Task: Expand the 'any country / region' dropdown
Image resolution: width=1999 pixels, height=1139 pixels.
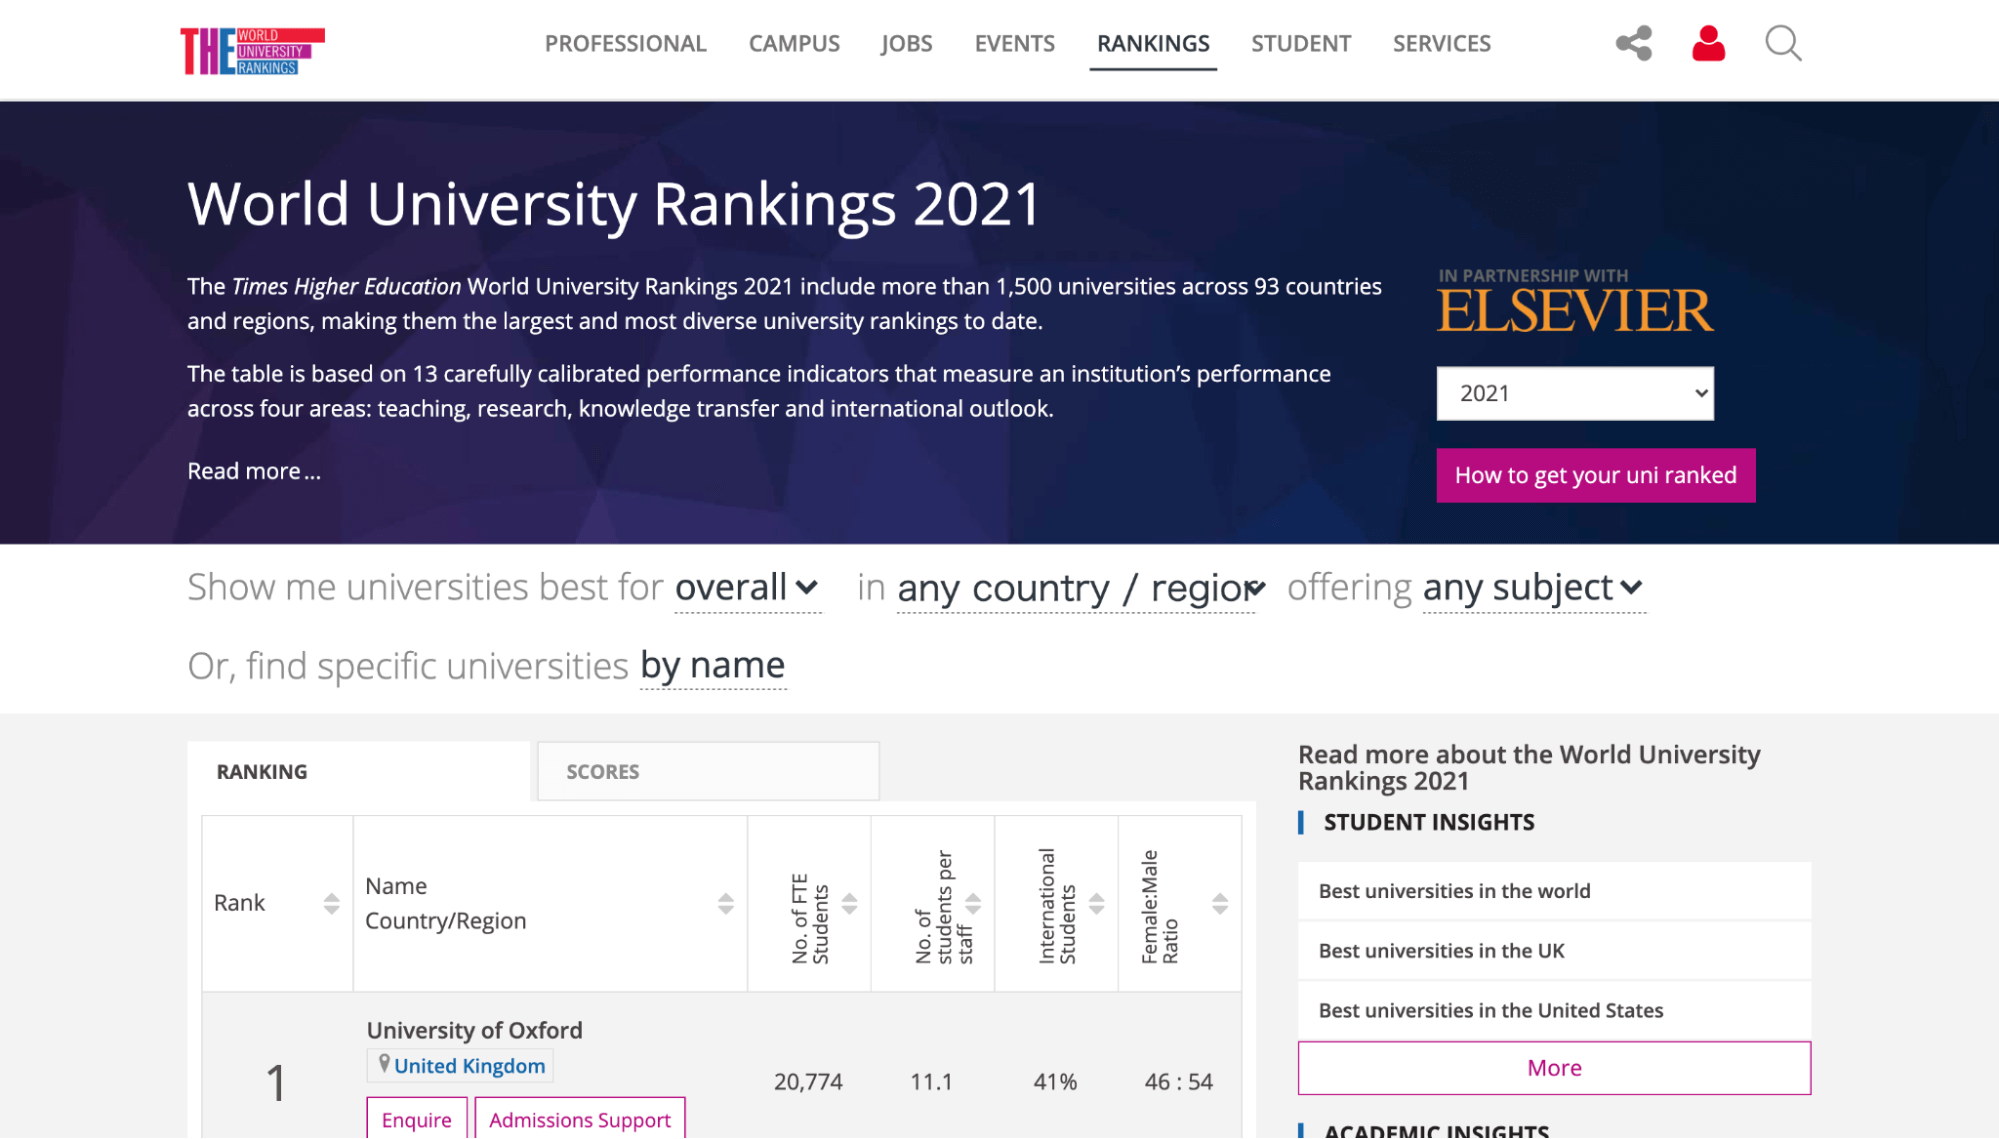Action: (1081, 588)
